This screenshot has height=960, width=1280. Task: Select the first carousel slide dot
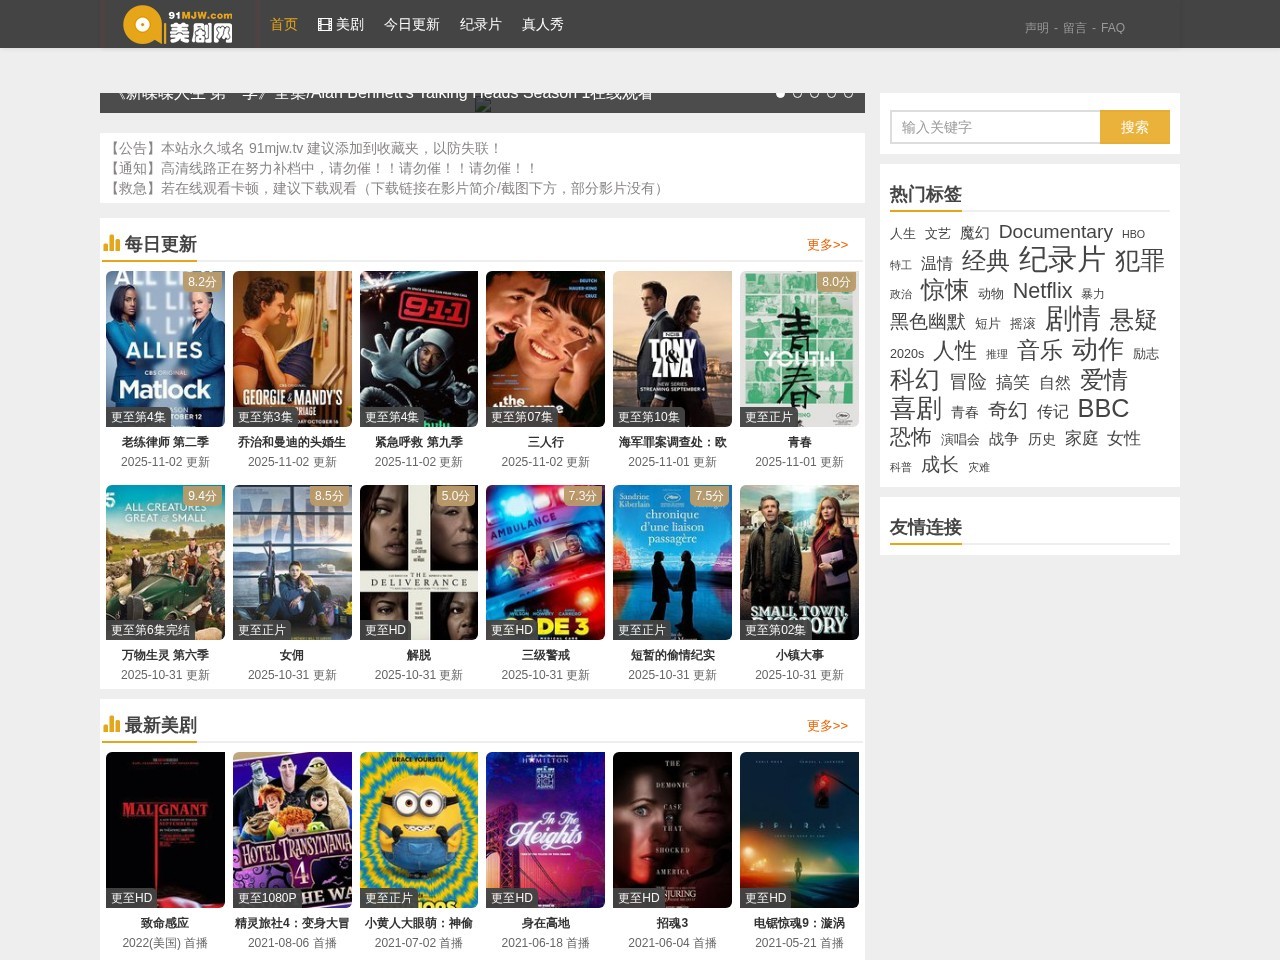point(780,94)
